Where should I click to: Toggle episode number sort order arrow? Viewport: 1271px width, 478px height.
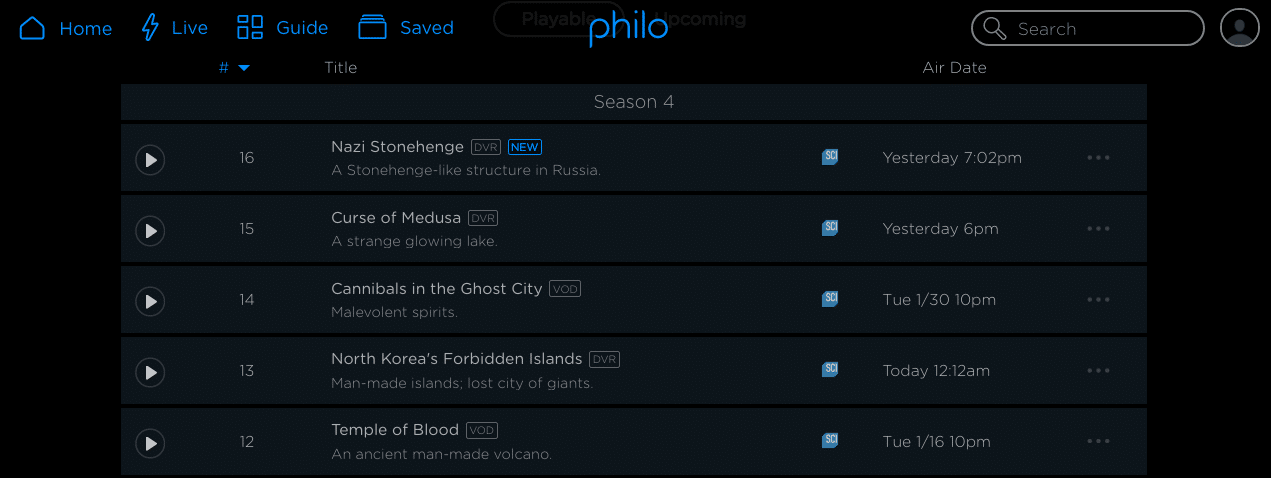pyautogui.click(x=244, y=68)
